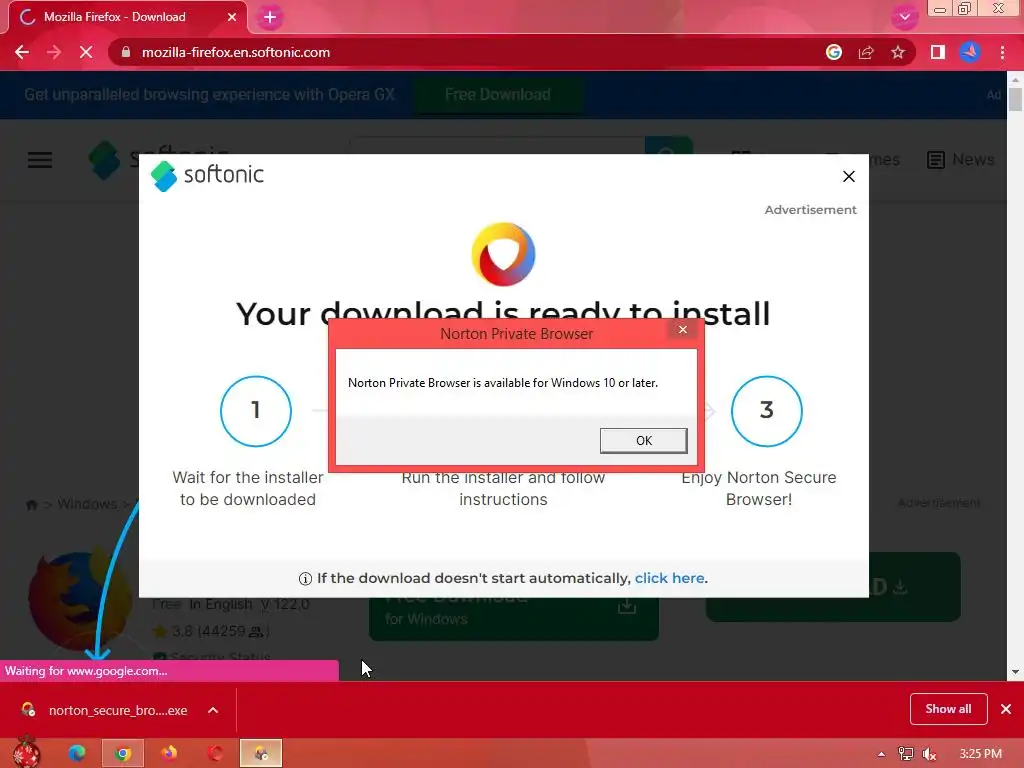
Task: Show hidden system tray icons
Action: [x=881, y=754]
